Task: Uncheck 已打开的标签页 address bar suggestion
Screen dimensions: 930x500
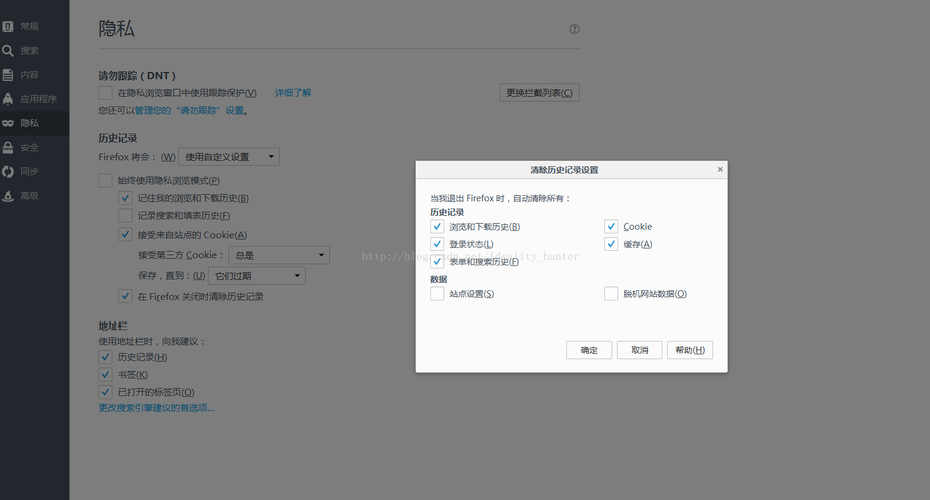Action: tap(106, 392)
